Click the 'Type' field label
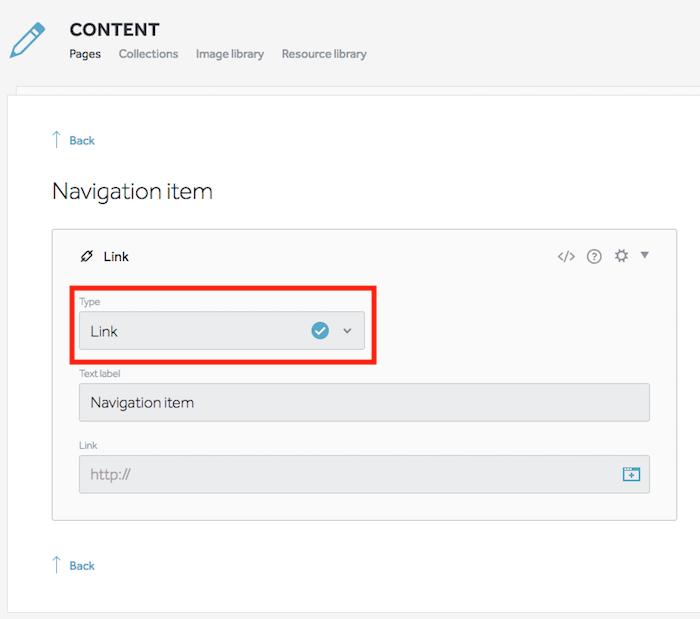Screen dimensions: 700x619 click(x=90, y=302)
